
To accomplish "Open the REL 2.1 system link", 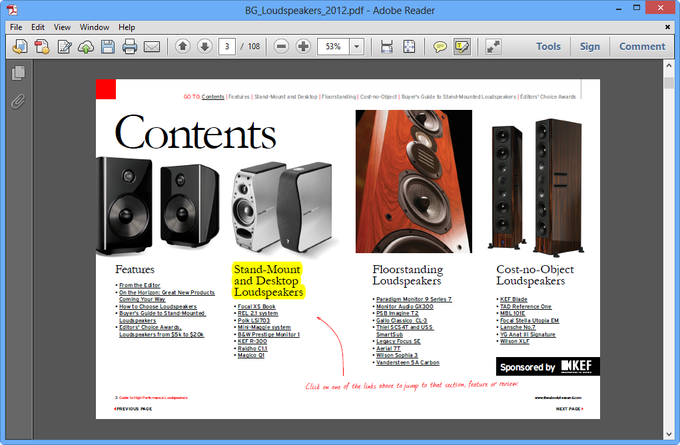I will click(258, 314).
